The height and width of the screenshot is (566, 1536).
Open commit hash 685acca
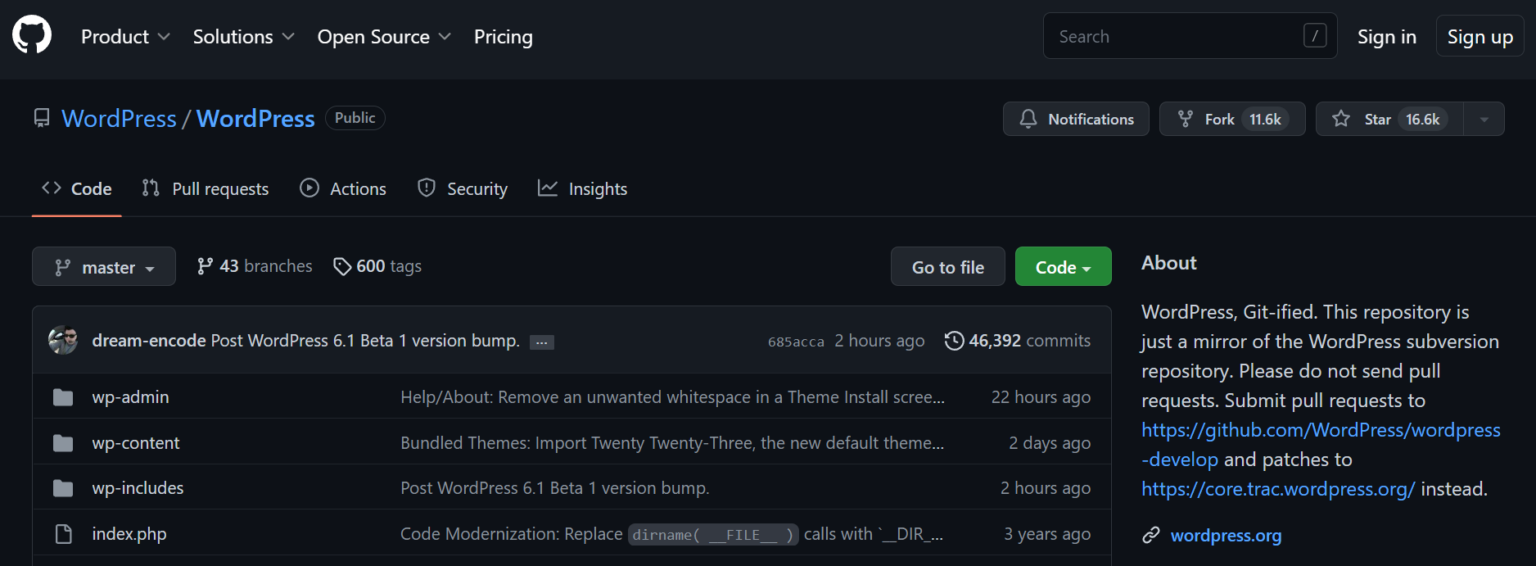pos(796,342)
